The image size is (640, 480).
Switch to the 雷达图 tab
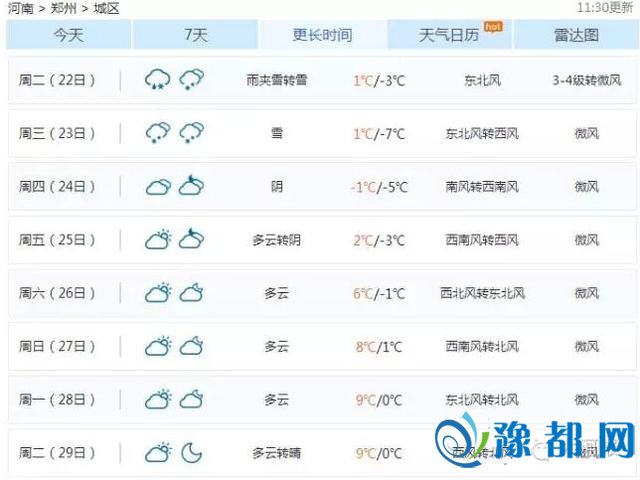(x=576, y=35)
